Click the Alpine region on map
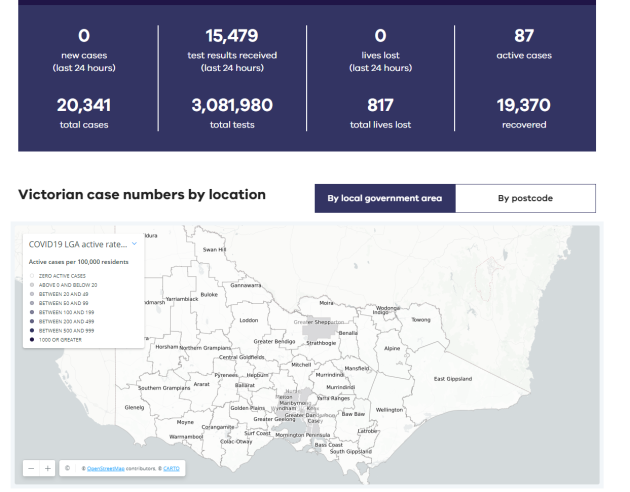 392,349
